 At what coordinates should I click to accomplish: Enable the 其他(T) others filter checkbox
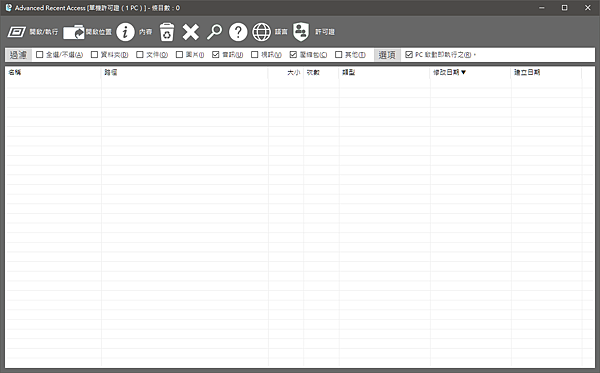(338, 55)
